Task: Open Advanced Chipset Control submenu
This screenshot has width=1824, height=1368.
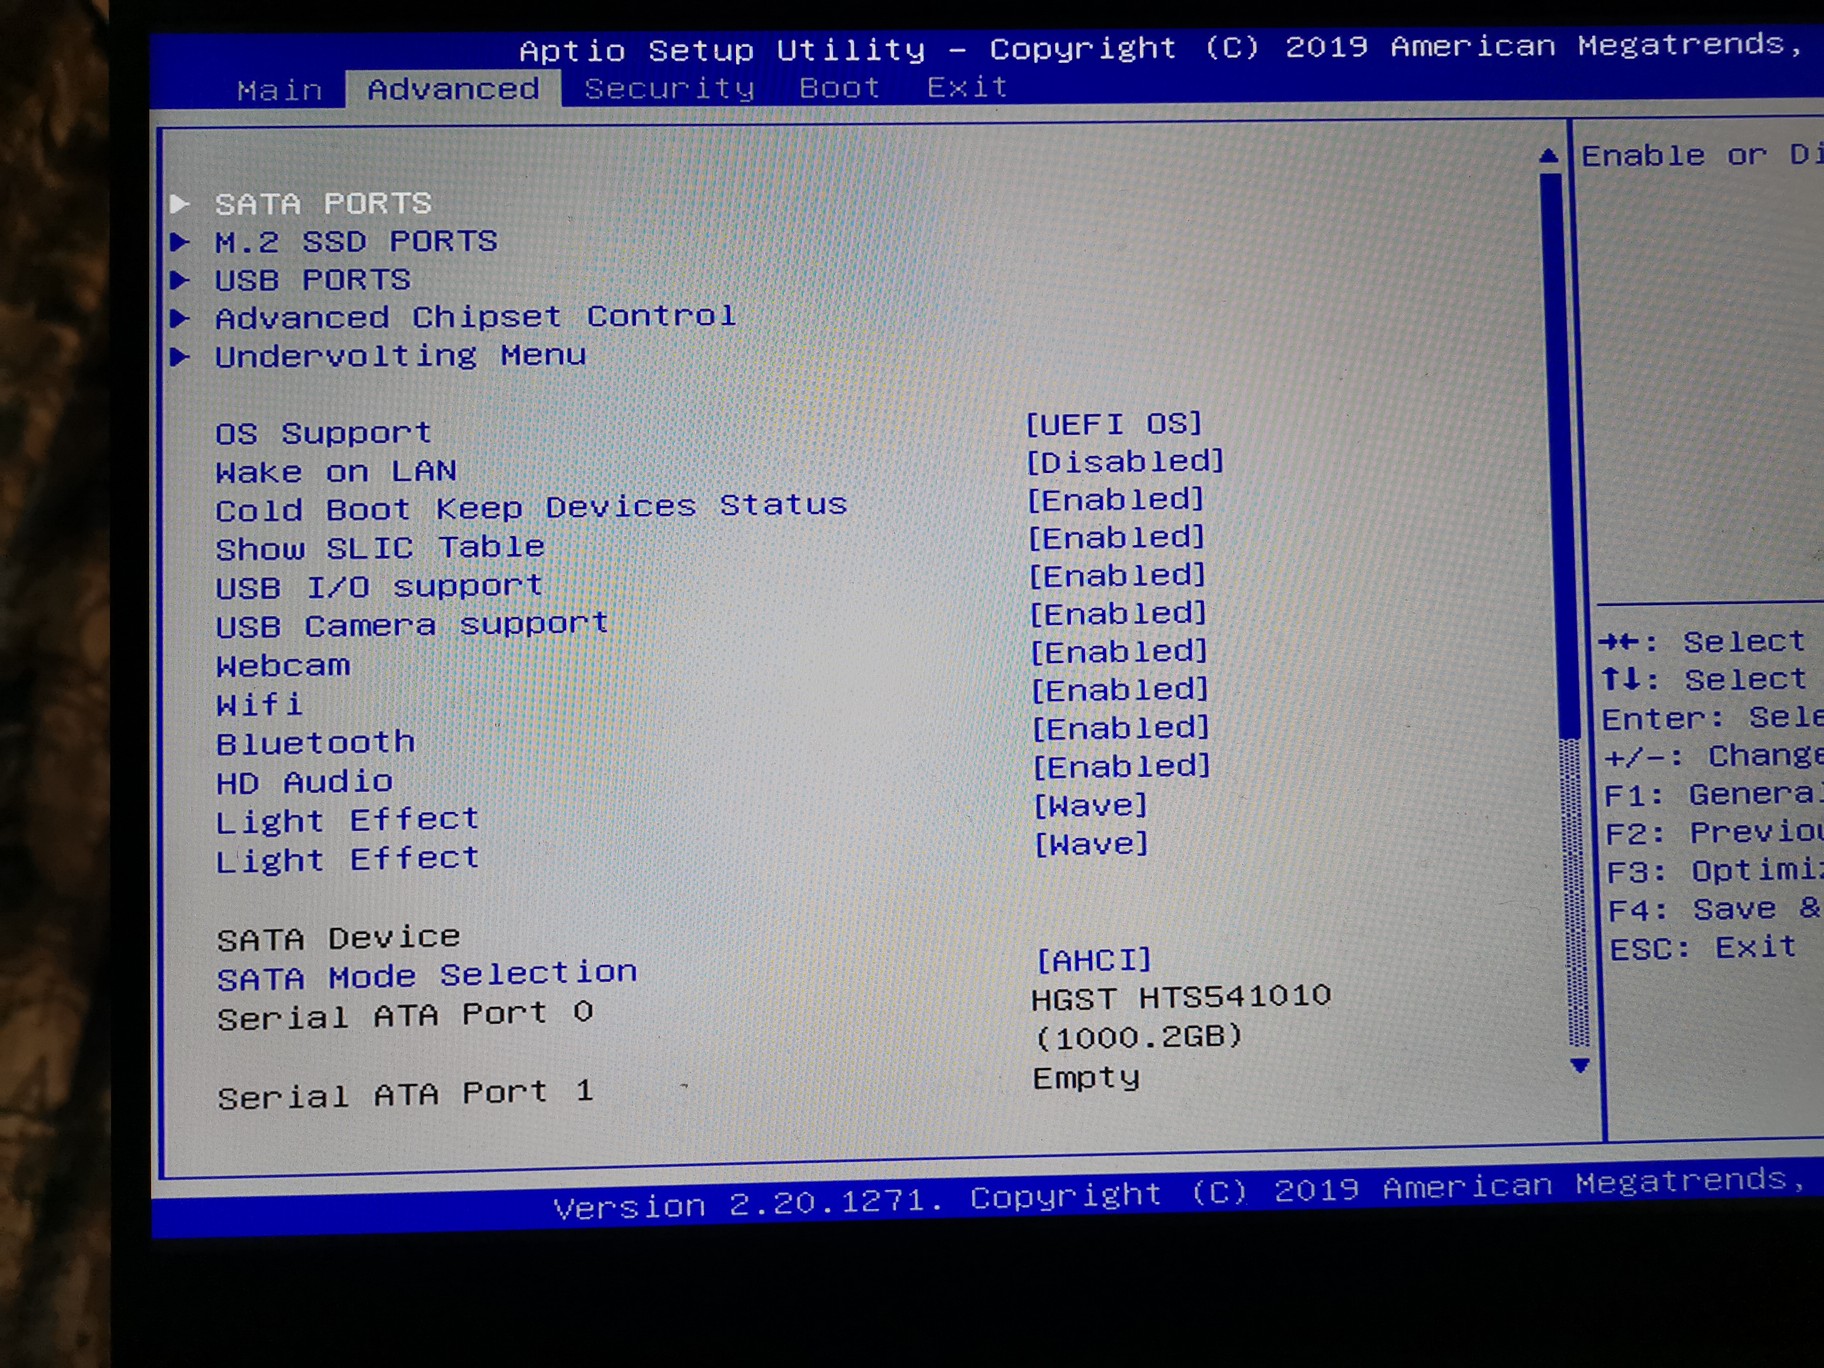Action: pyautogui.click(x=476, y=317)
